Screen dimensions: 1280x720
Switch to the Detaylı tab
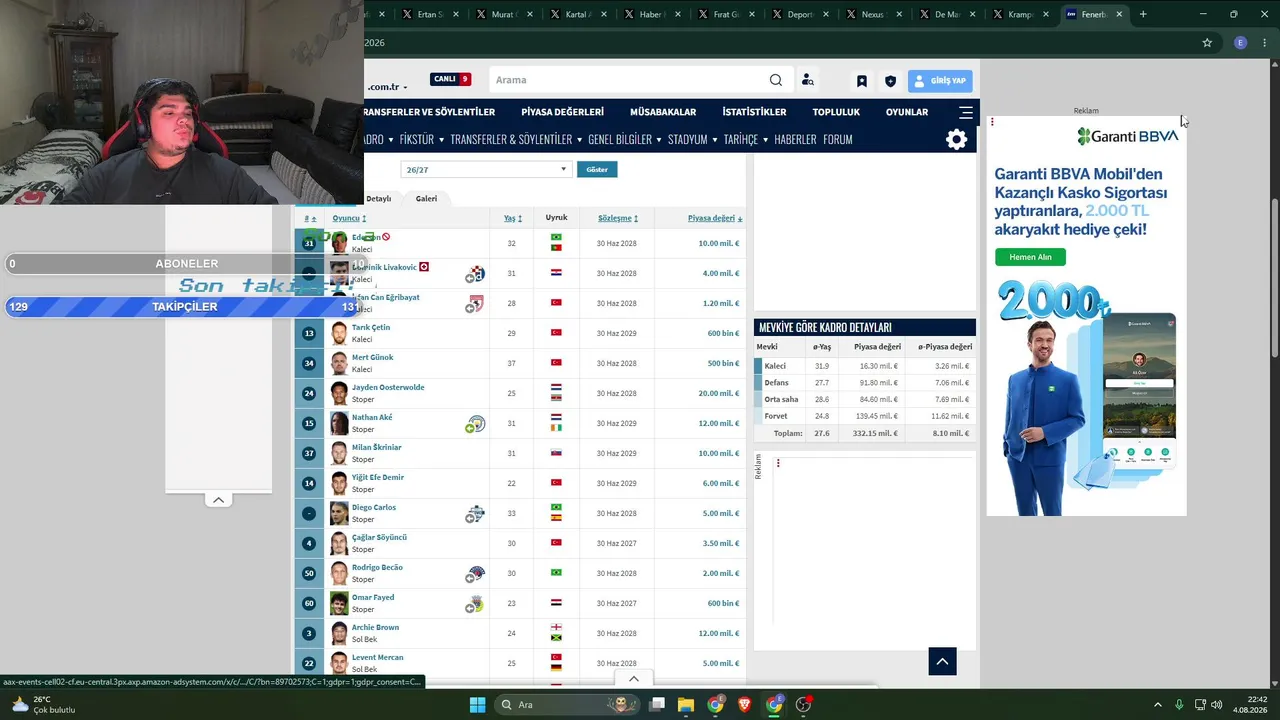379,199
